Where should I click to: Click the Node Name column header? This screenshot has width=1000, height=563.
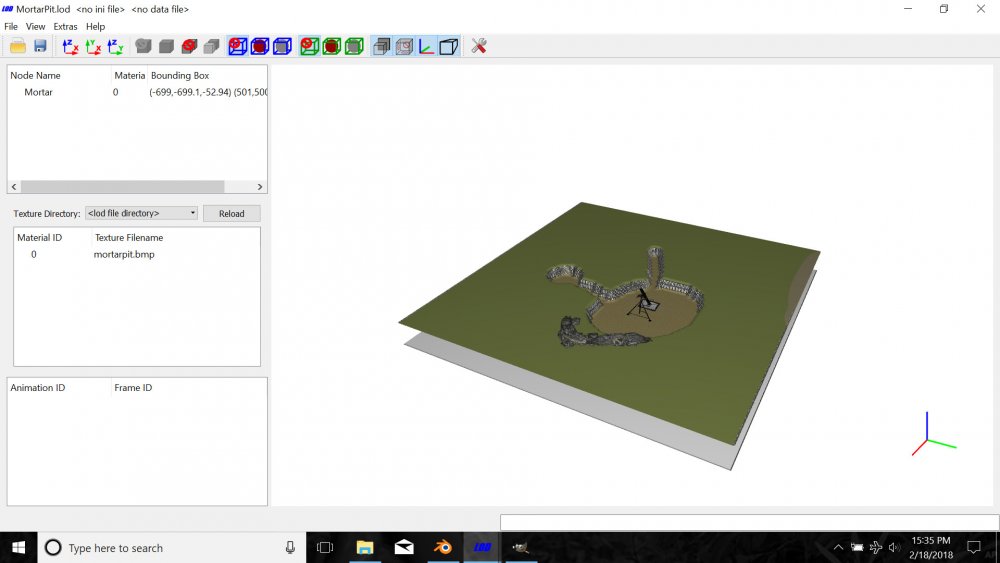[x=35, y=75]
